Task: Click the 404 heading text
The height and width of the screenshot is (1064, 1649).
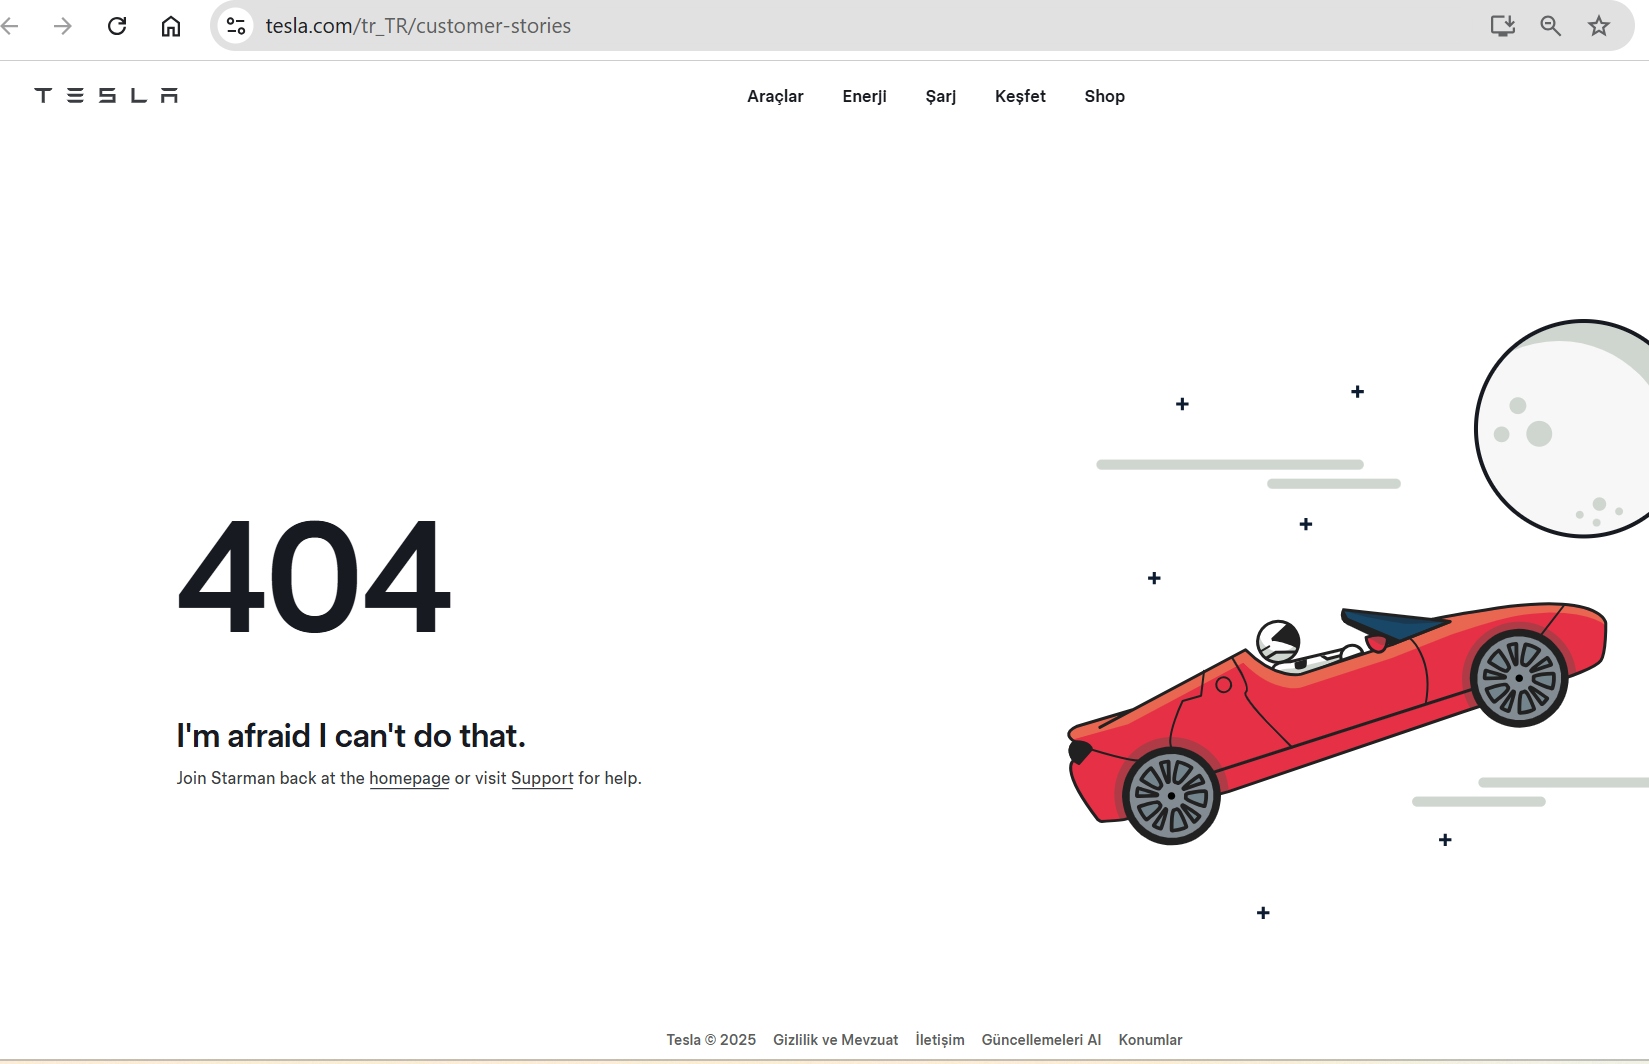Action: coord(314,577)
